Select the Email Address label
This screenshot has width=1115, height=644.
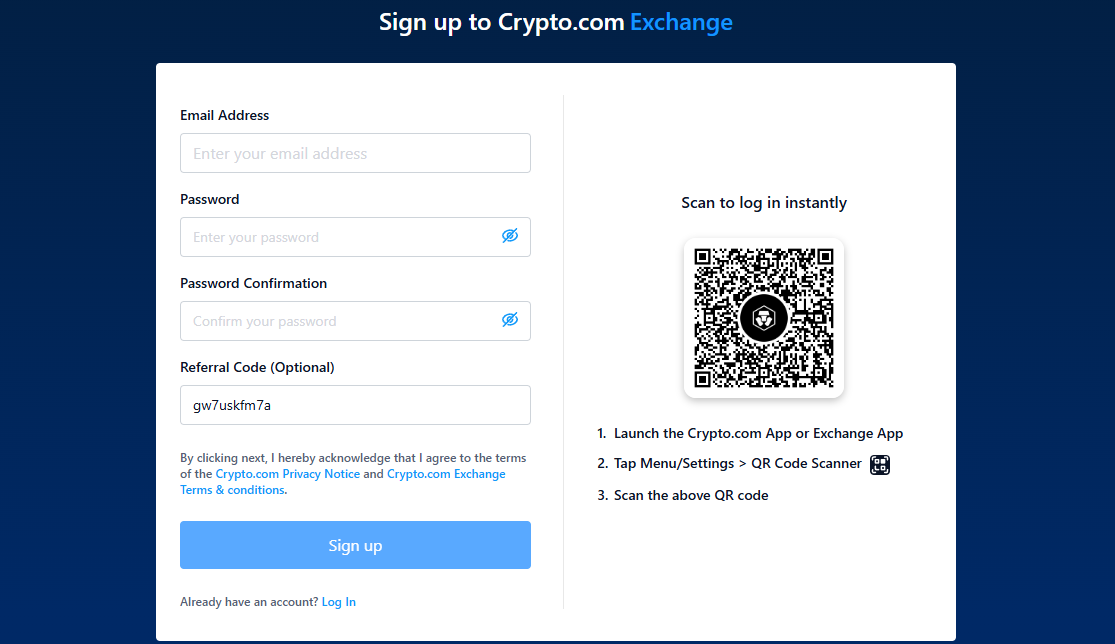(x=224, y=114)
